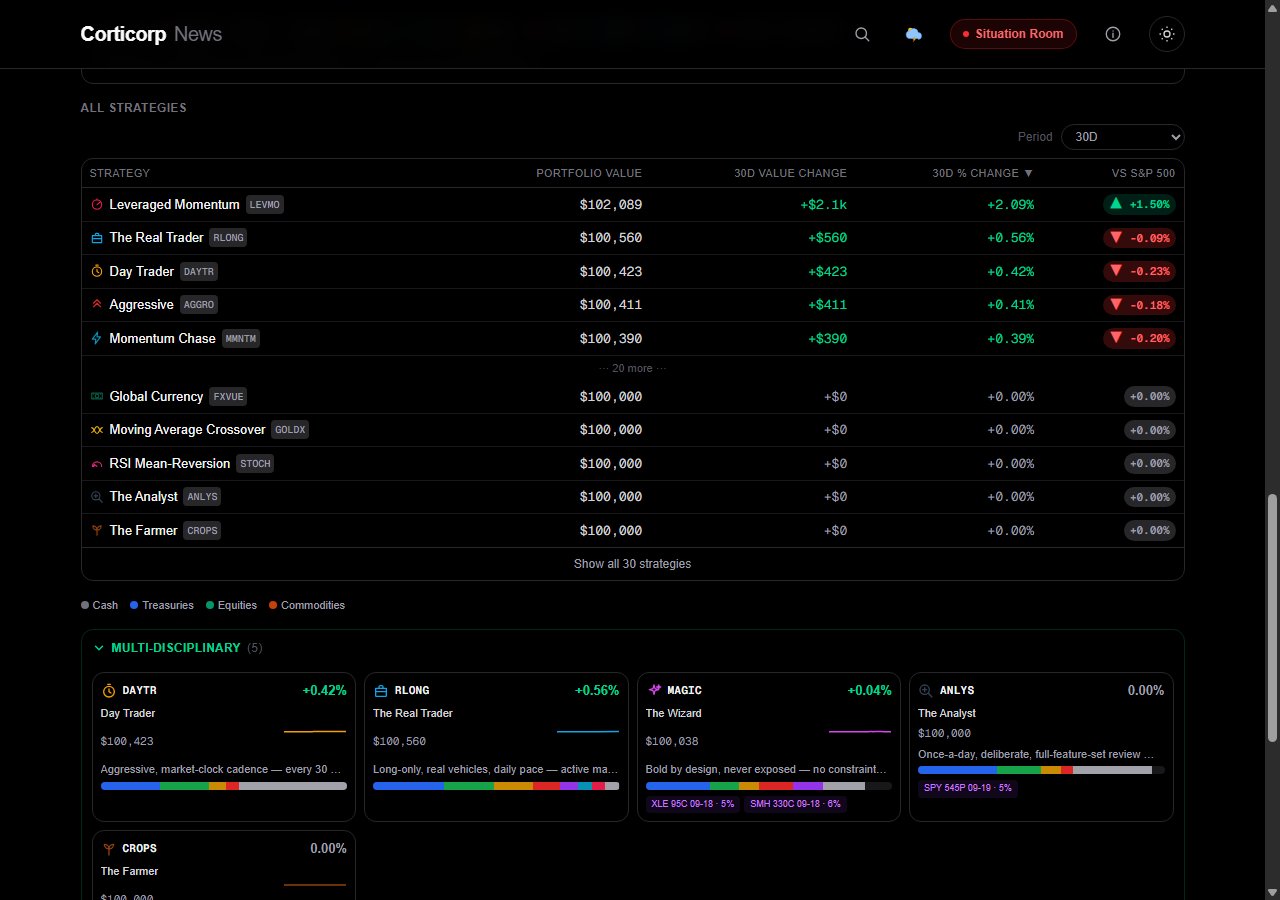Click the Momentum Chase lightning icon
This screenshot has height=900, width=1280.
(97, 338)
